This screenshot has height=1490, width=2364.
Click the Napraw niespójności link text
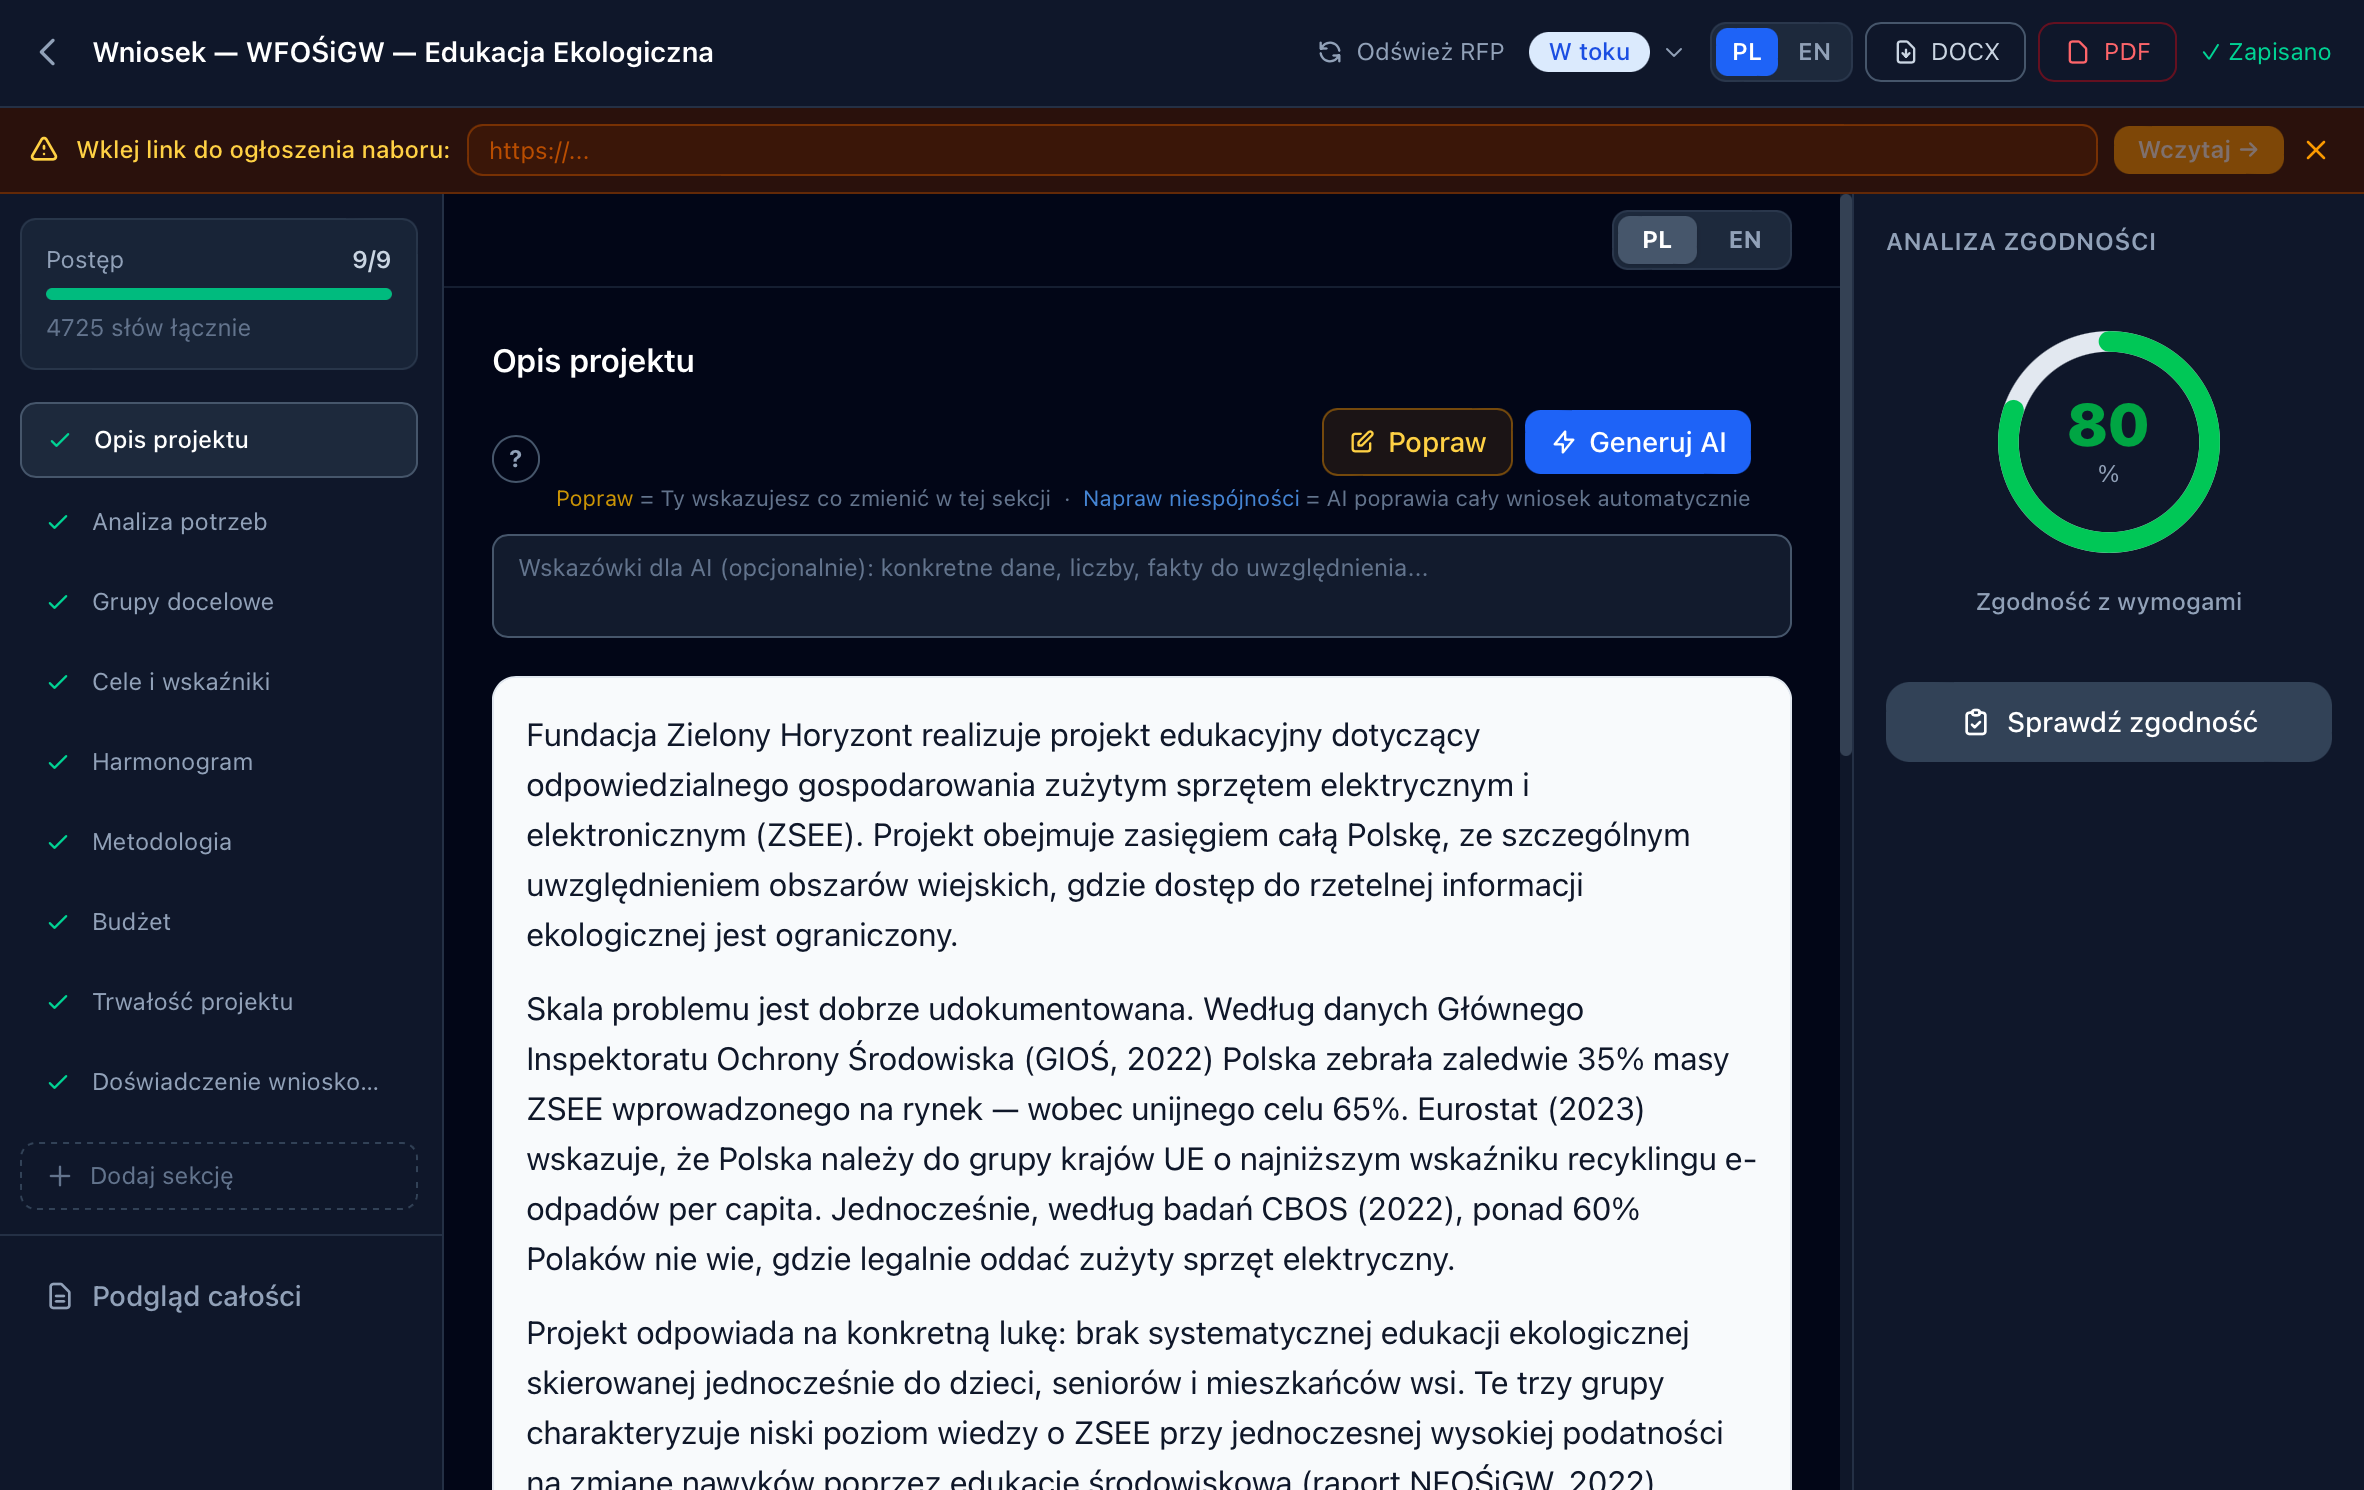(1191, 498)
